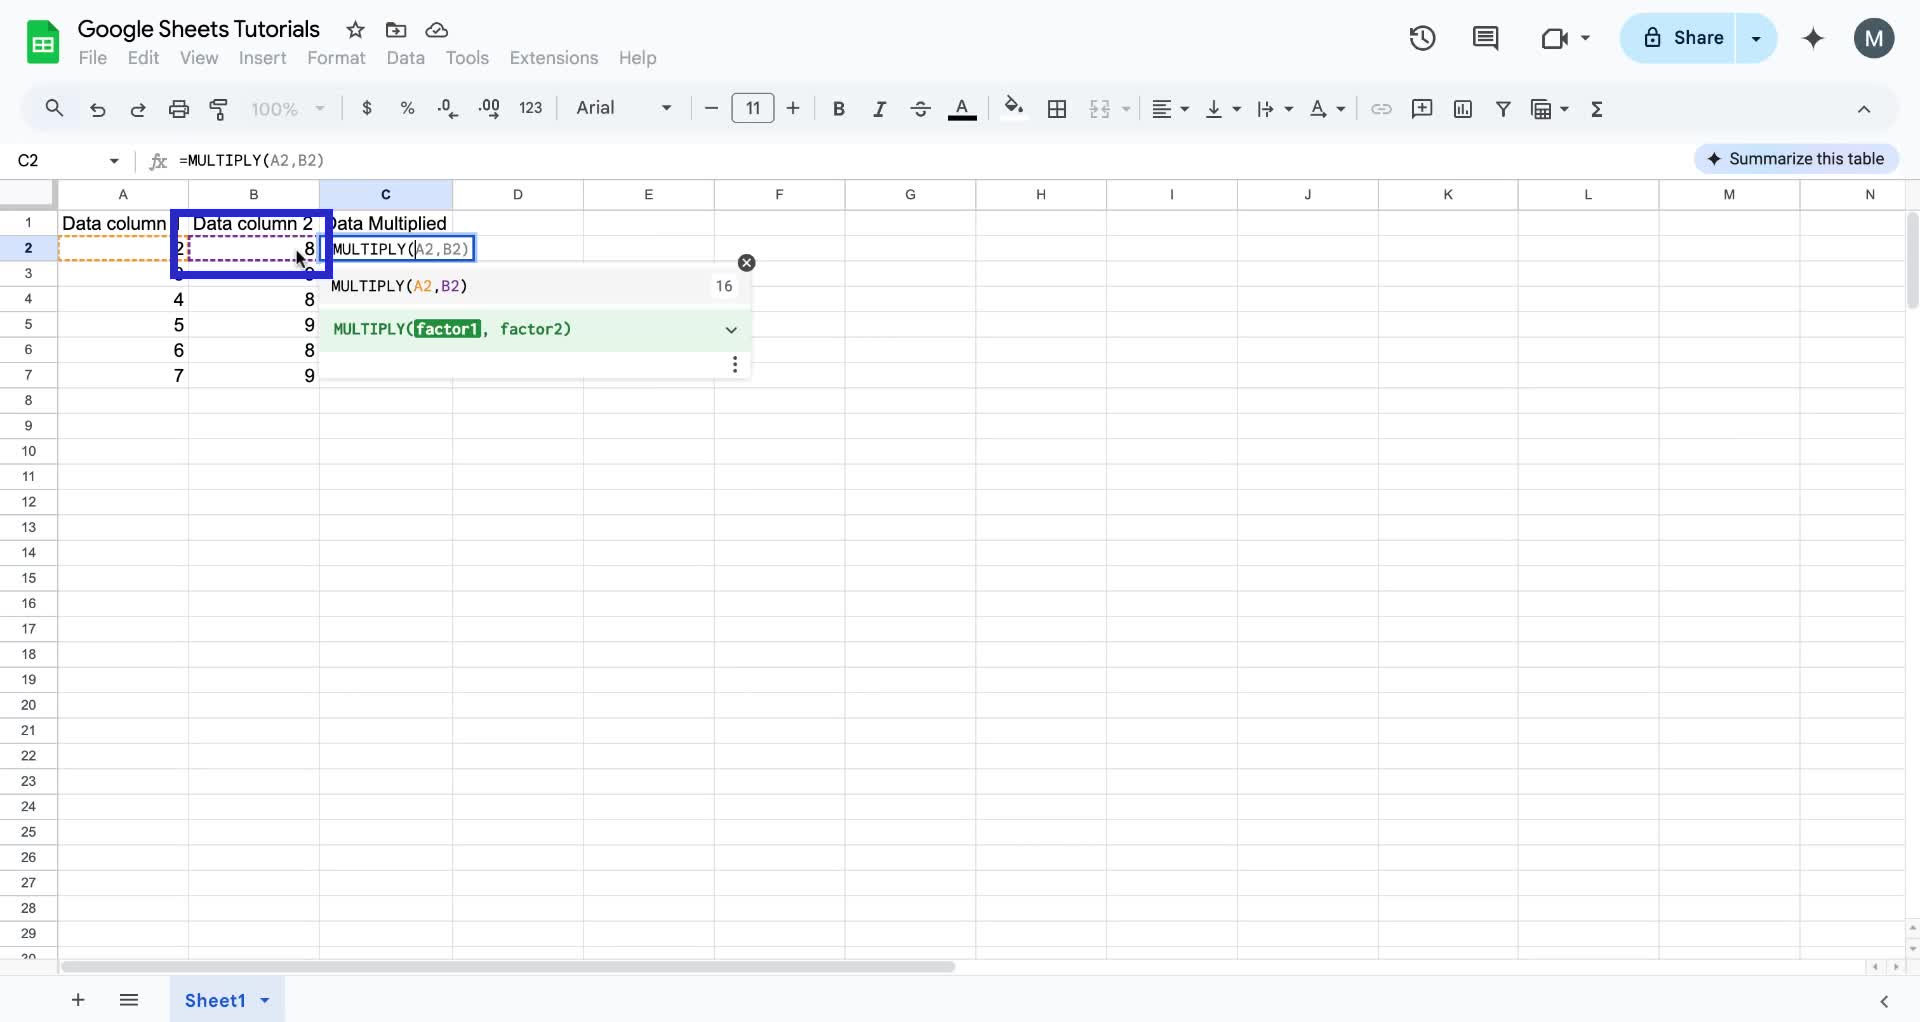Open the Functions (Σ) menu
The image size is (1920, 1022).
click(x=1597, y=109)
